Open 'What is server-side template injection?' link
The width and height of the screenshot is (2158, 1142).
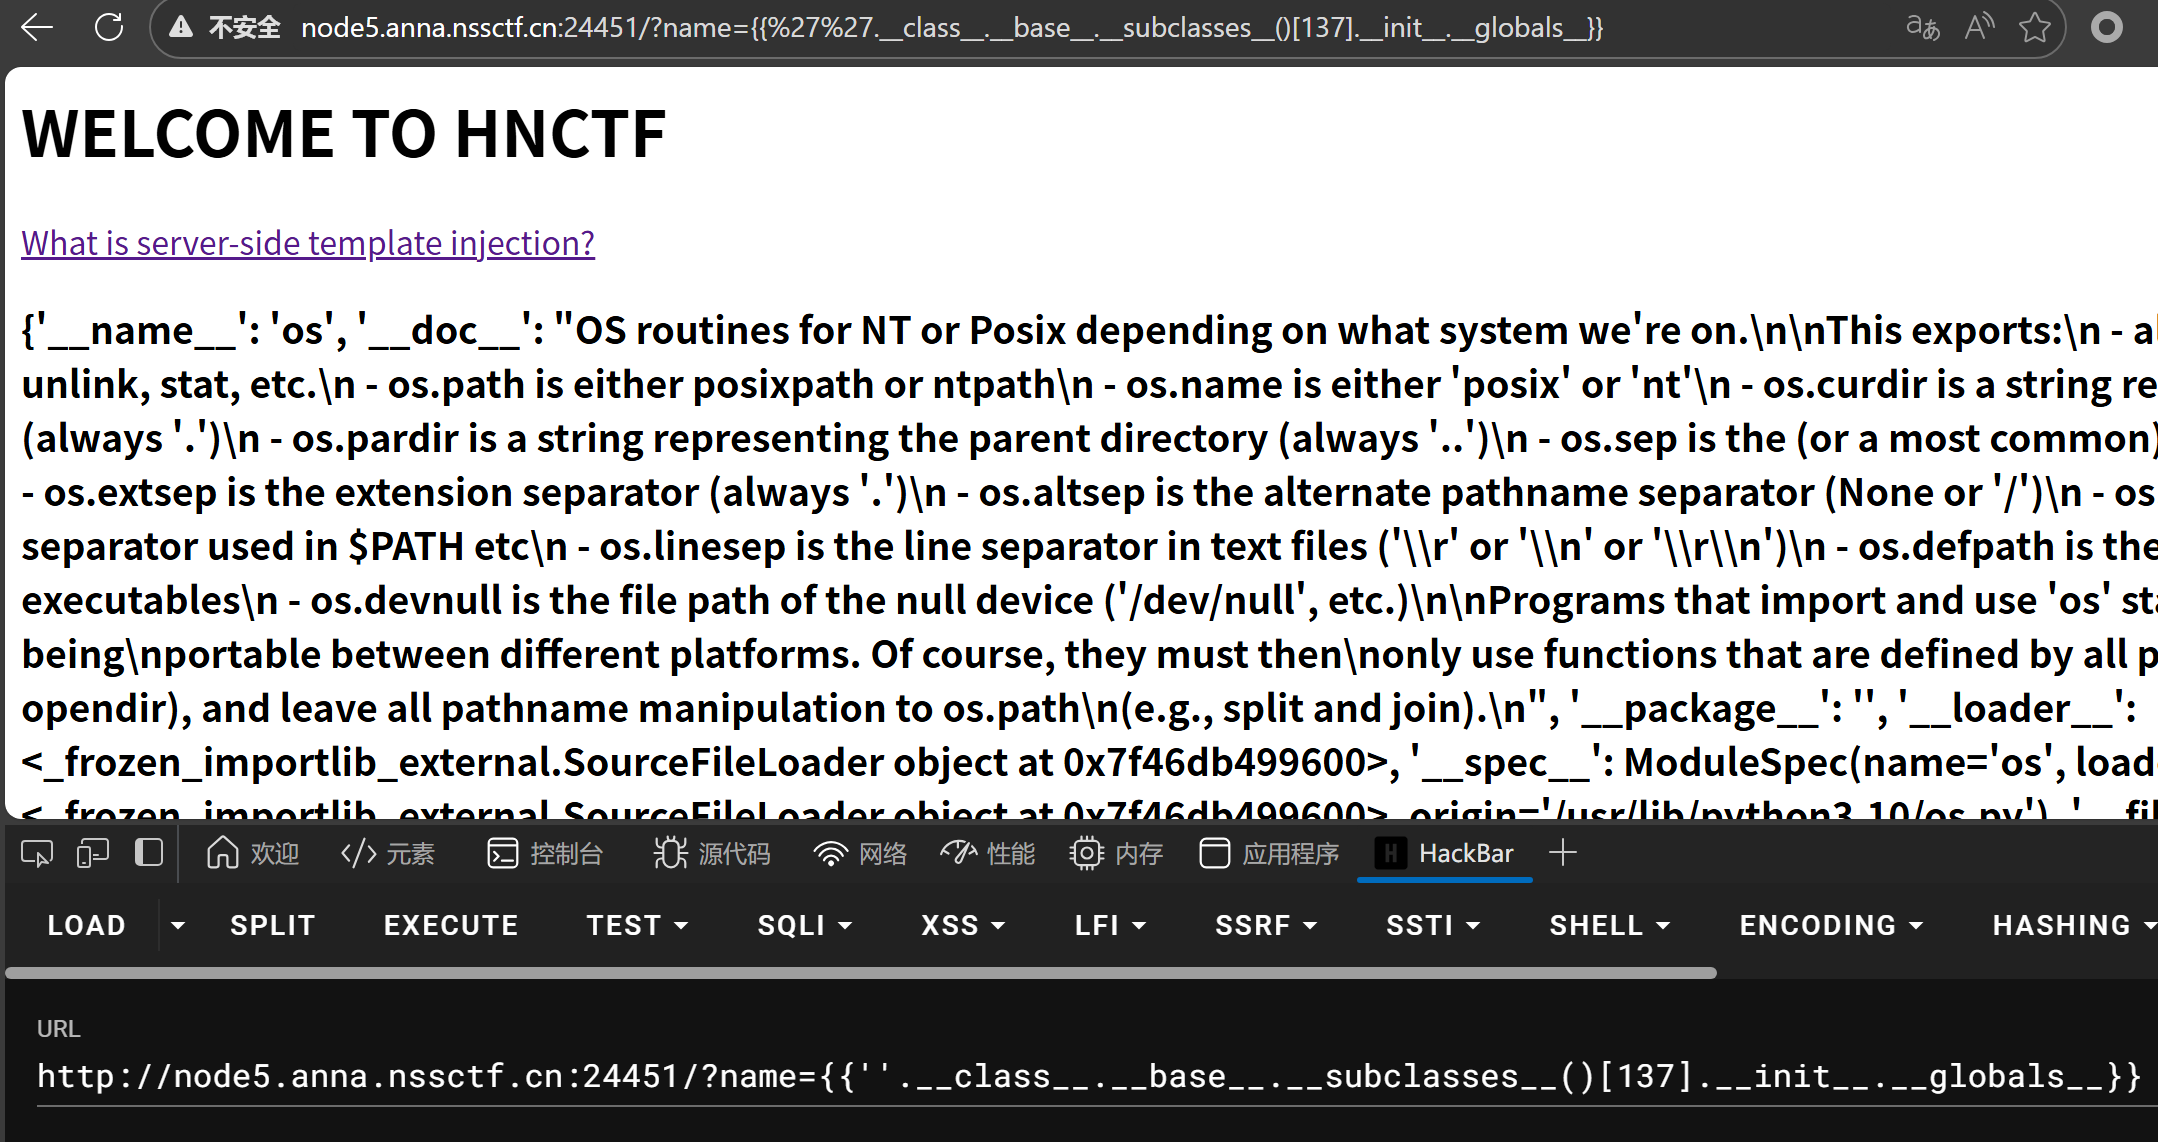[x=308, y=243]
